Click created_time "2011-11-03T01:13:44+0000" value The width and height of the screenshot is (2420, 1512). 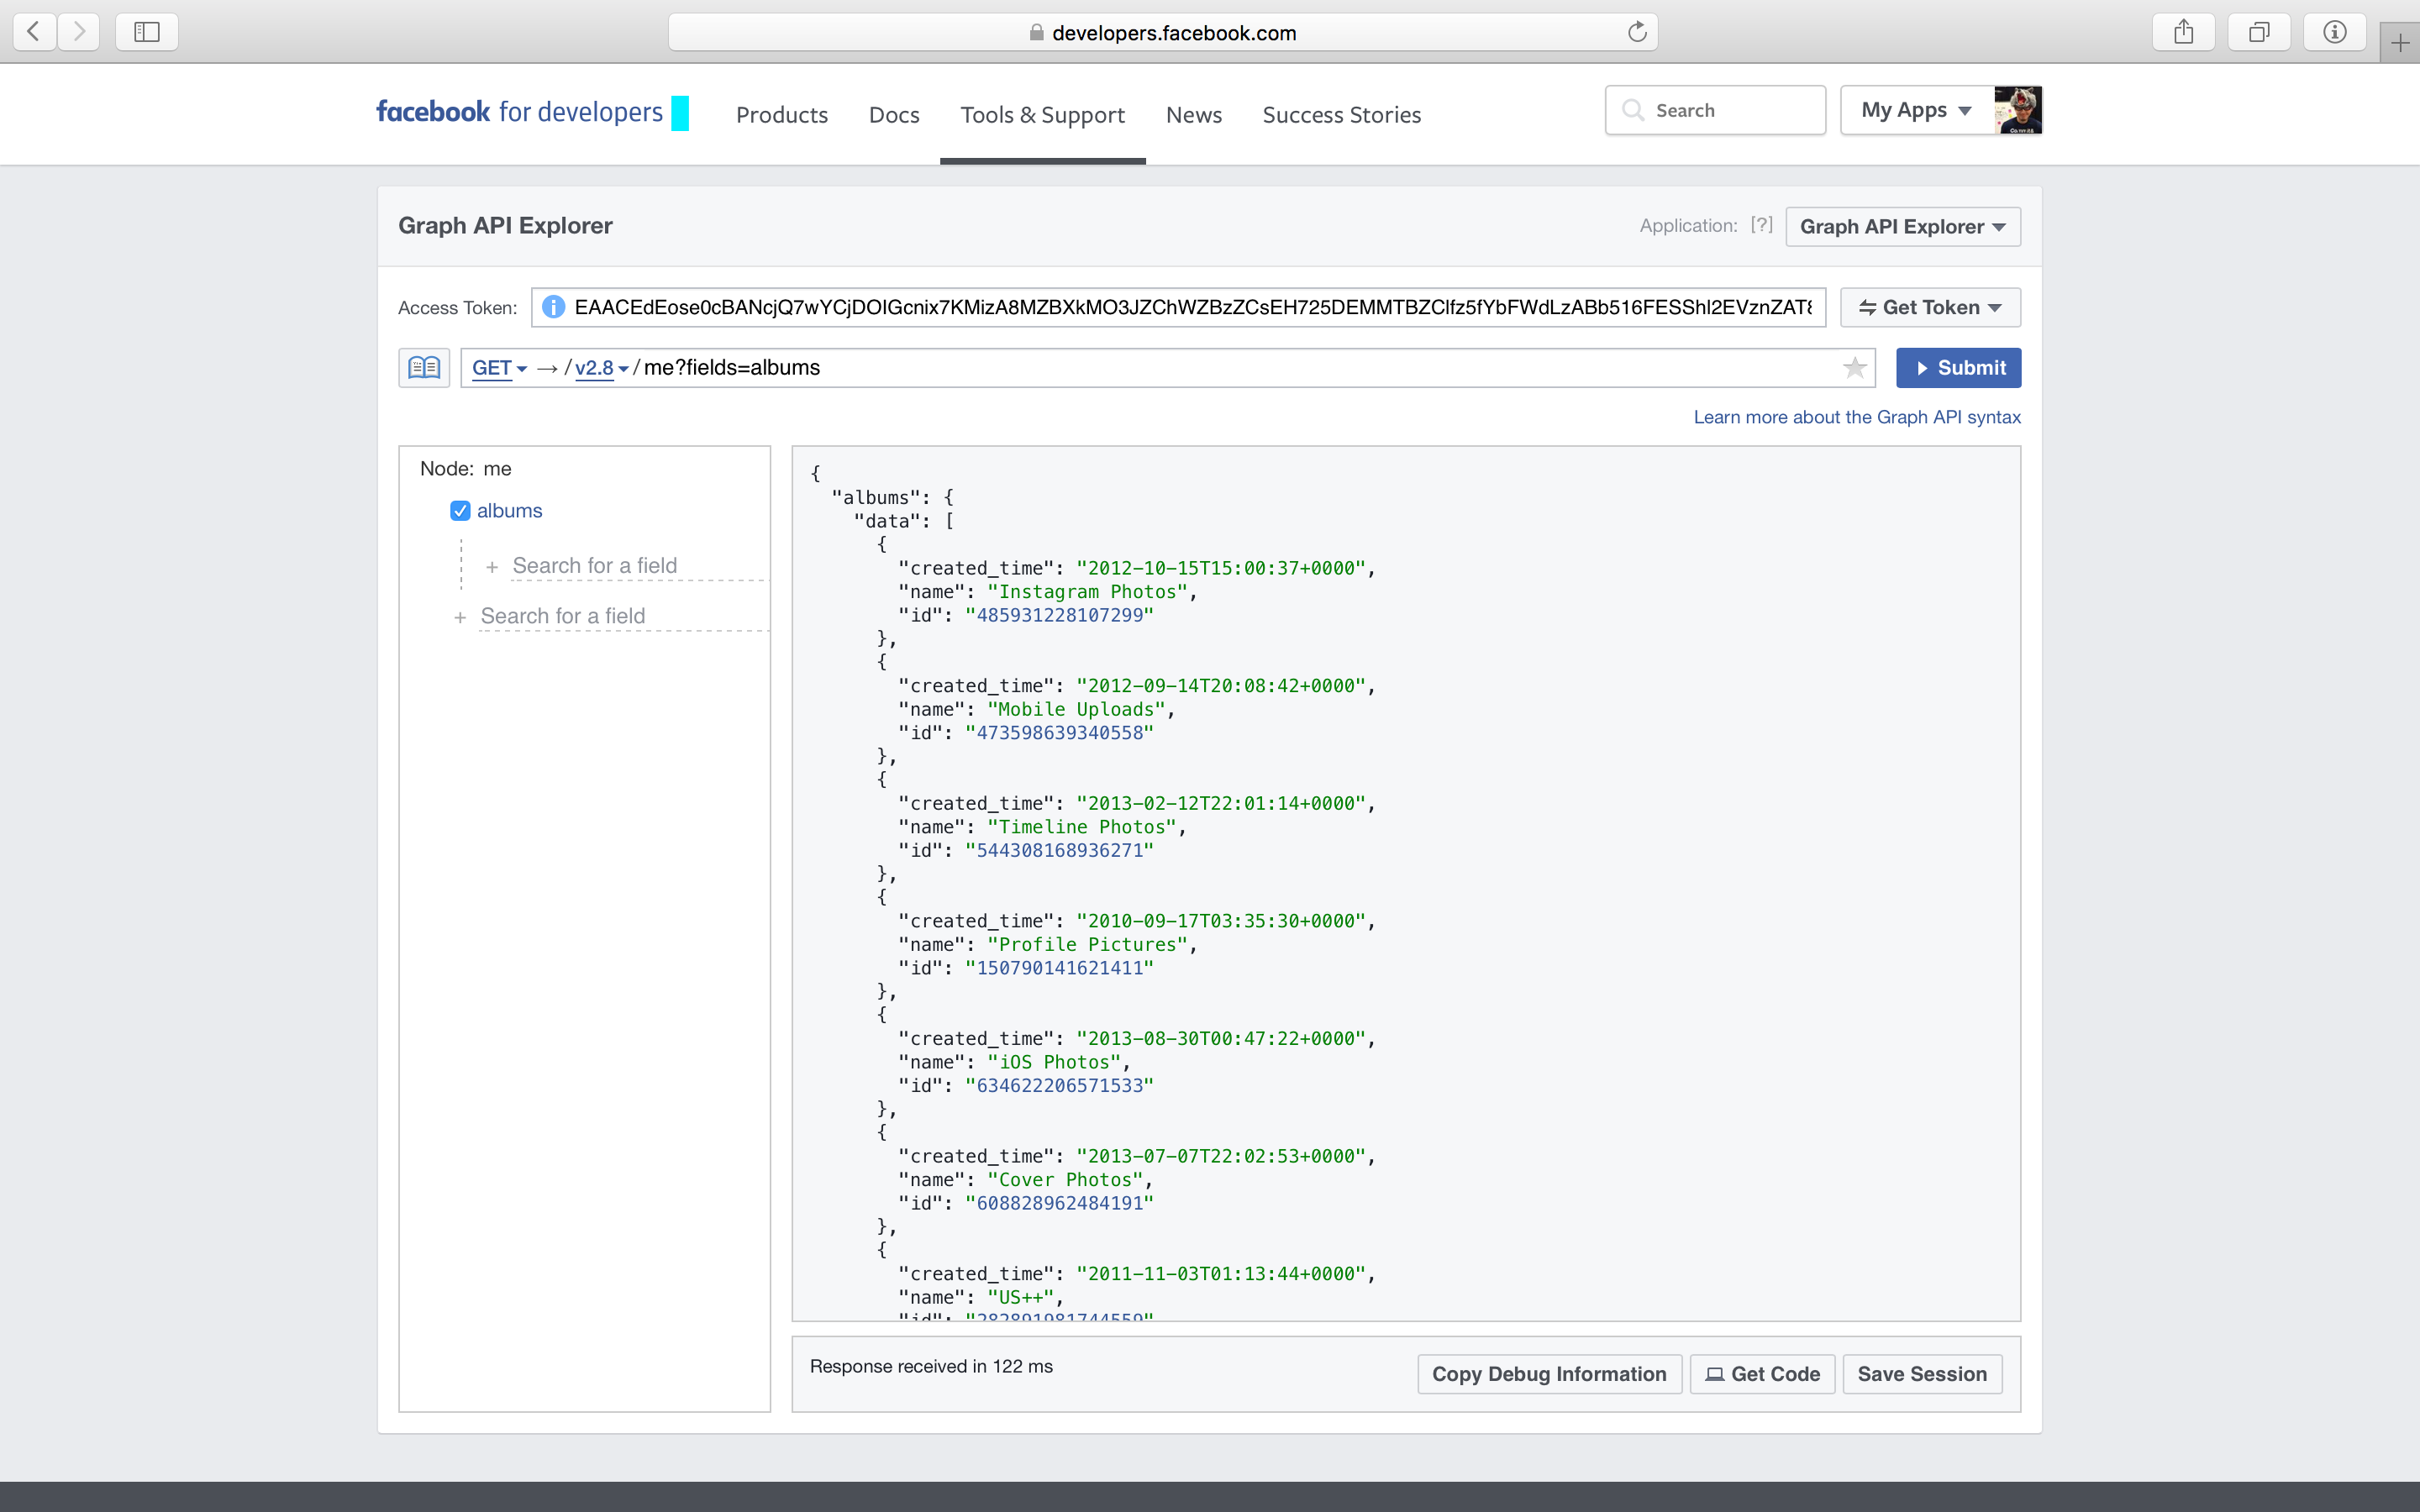click(x=1221, y=1273)
